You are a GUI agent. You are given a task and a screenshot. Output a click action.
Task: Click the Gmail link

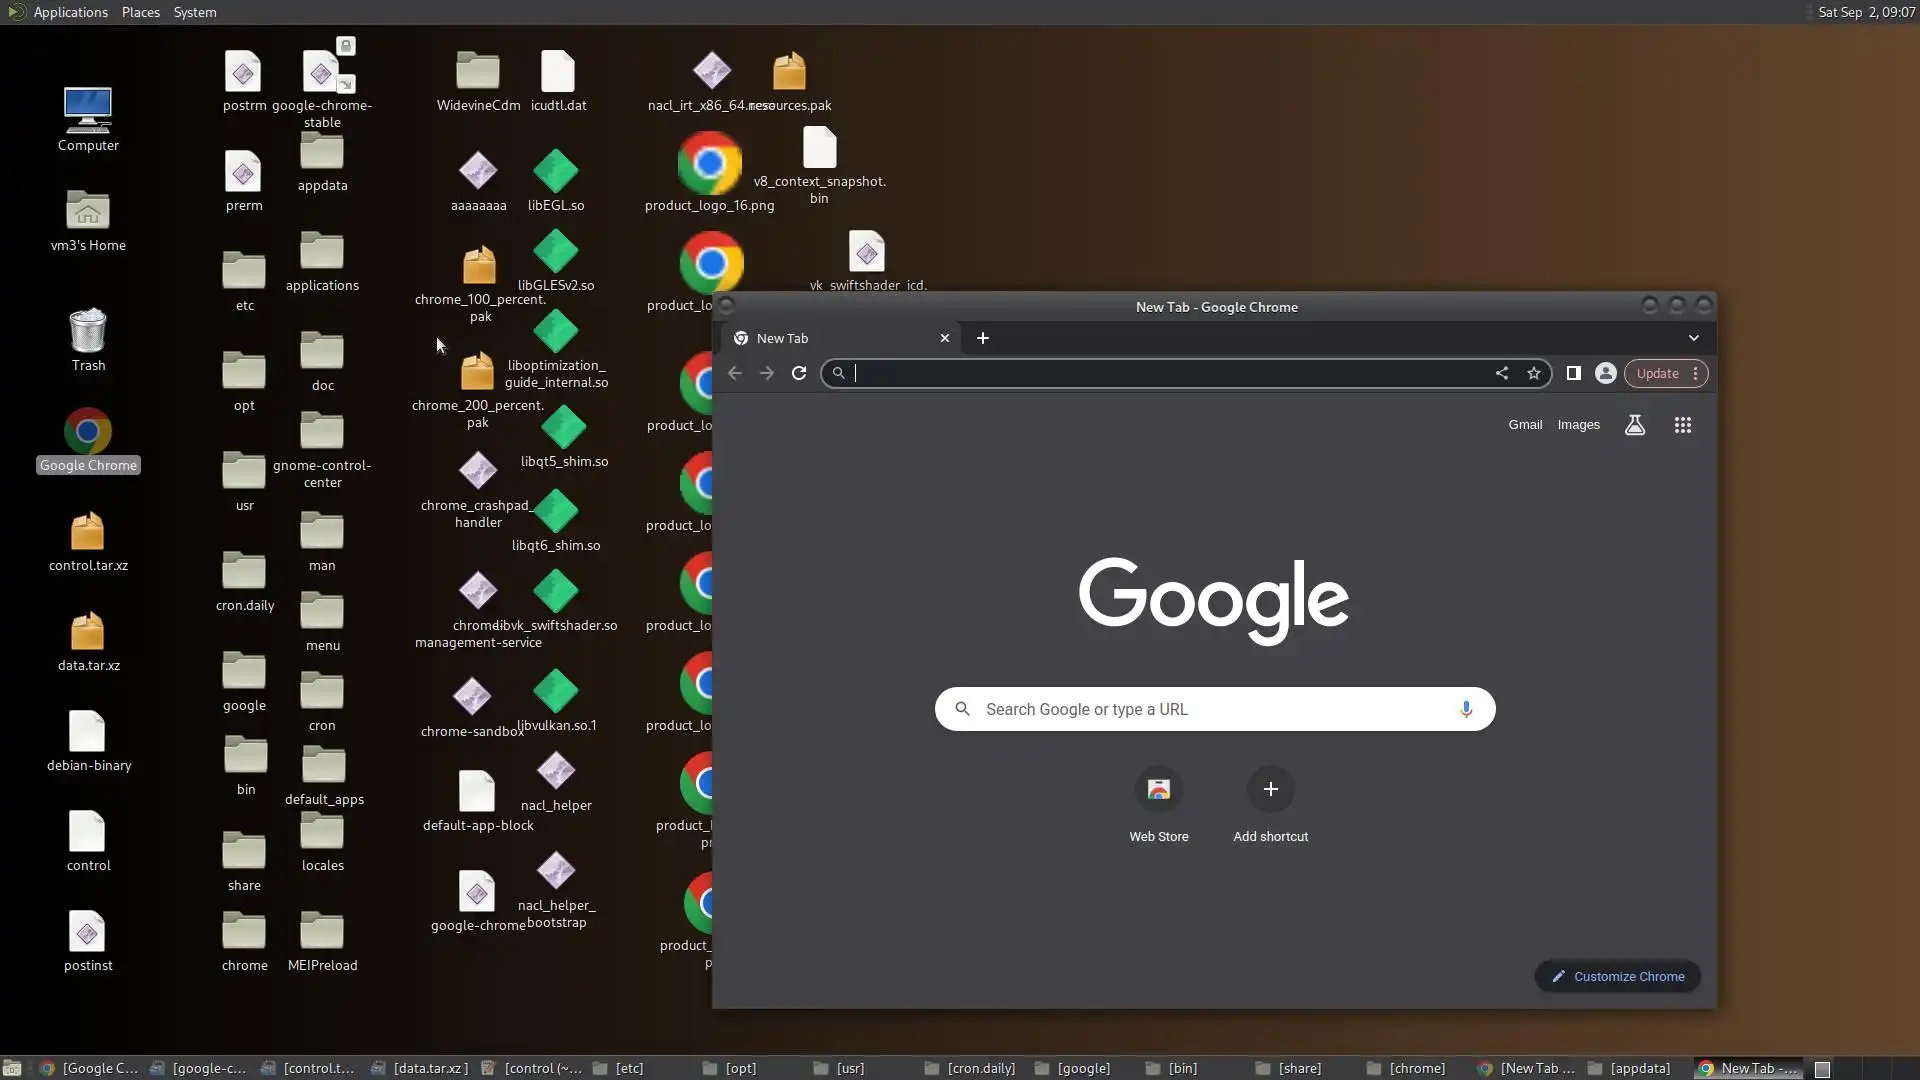pyautogui.click(x=1524, y=425)
